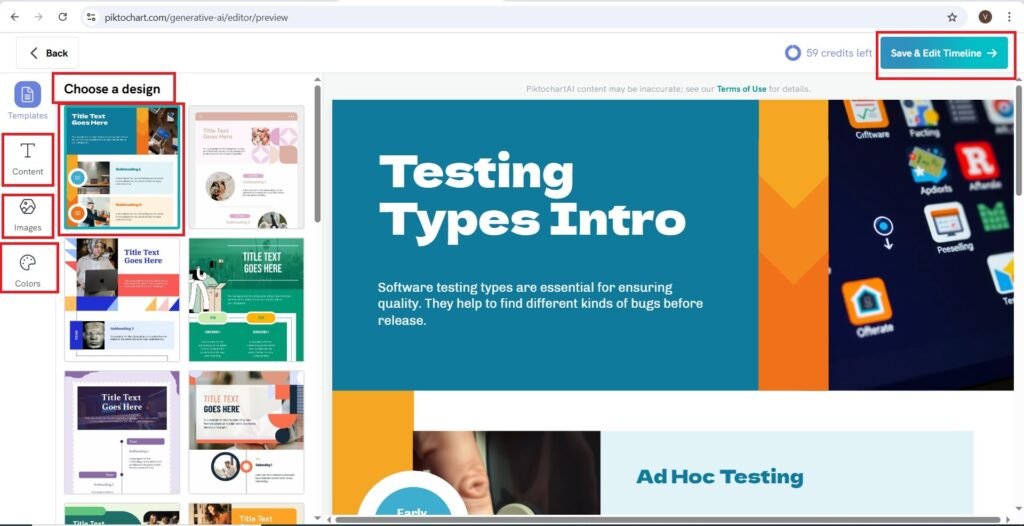Open the browser three-dot menu
Screen dimensions: 1024x526
(1010, 17)
